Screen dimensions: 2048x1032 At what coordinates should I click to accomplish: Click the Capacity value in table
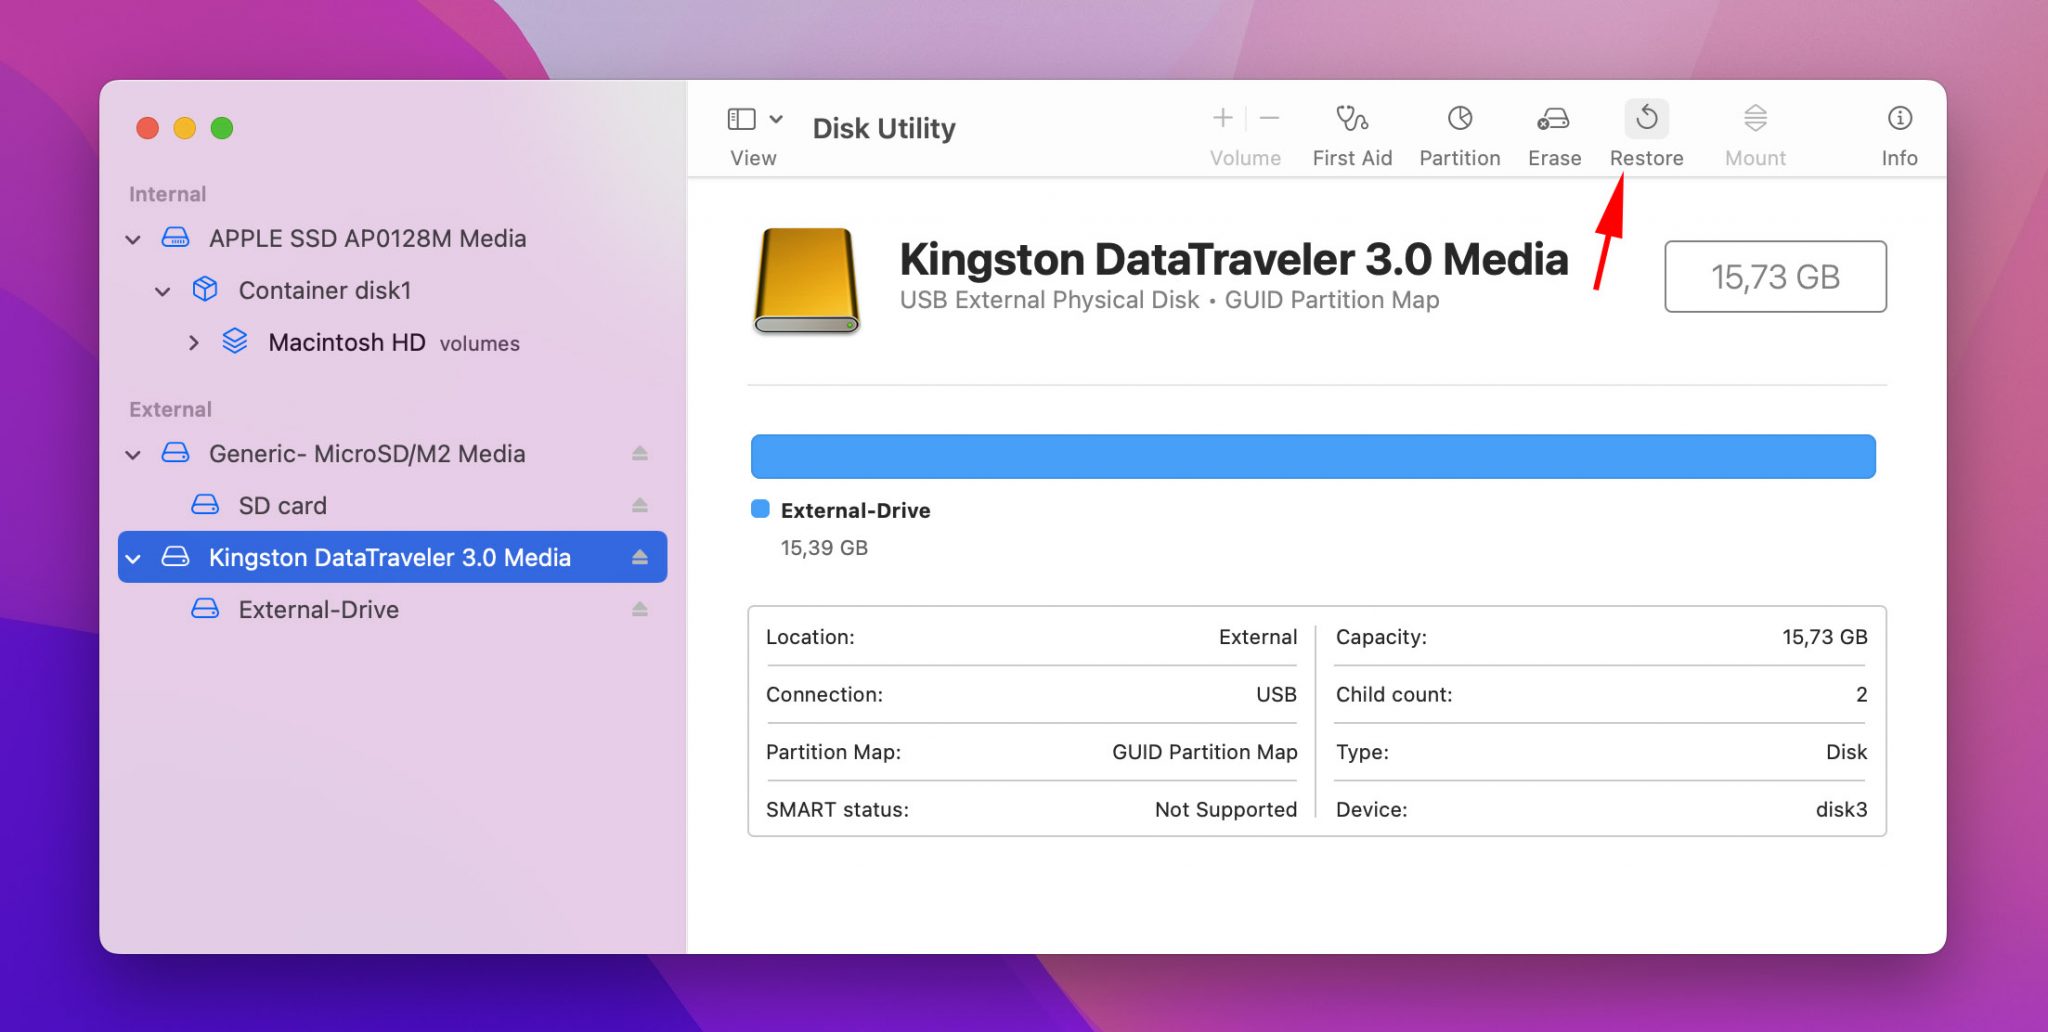point(1824,637)
